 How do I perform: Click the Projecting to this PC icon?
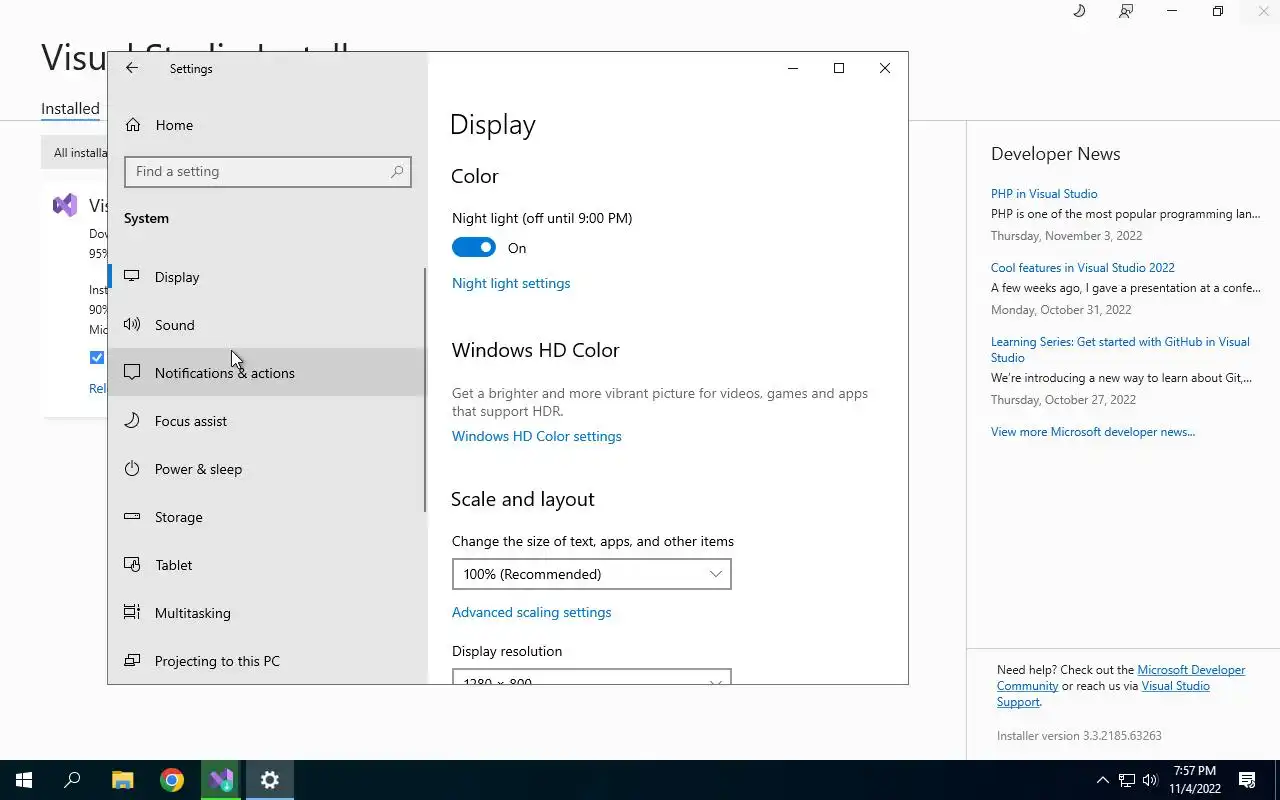132,660
